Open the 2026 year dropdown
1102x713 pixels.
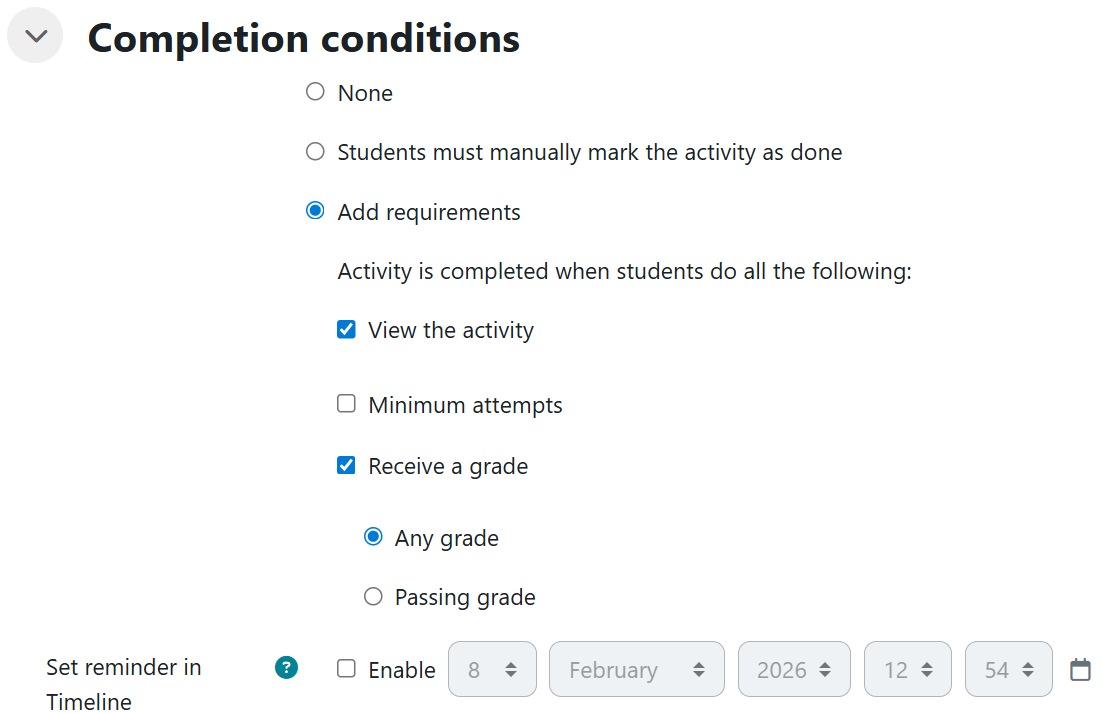coord(794,670)
